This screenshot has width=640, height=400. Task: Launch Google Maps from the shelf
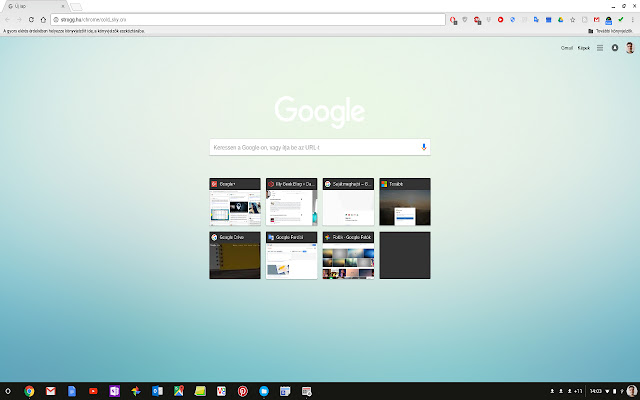click(x=179, y=391)
